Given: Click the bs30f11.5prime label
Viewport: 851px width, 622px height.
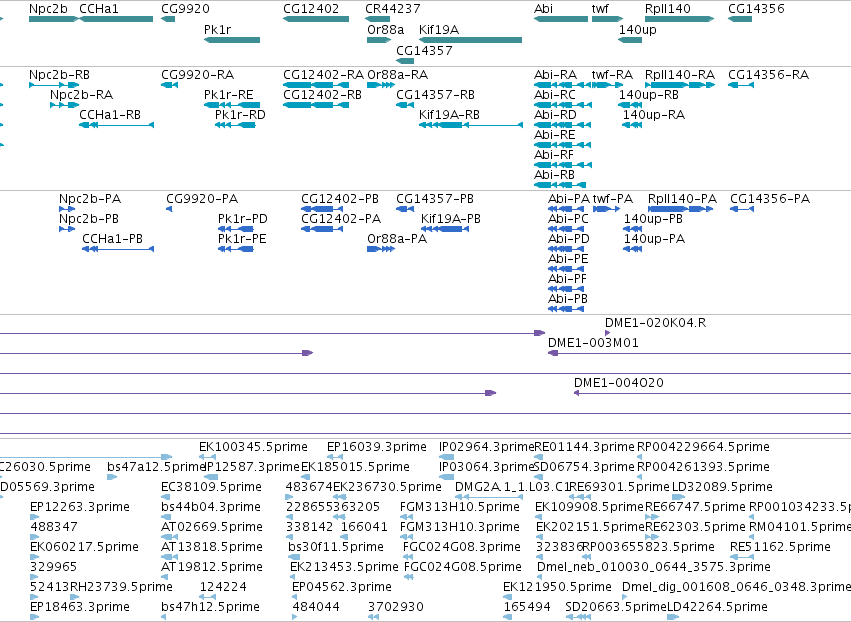Looking at the screenshot, I should (x=336, y=547).
